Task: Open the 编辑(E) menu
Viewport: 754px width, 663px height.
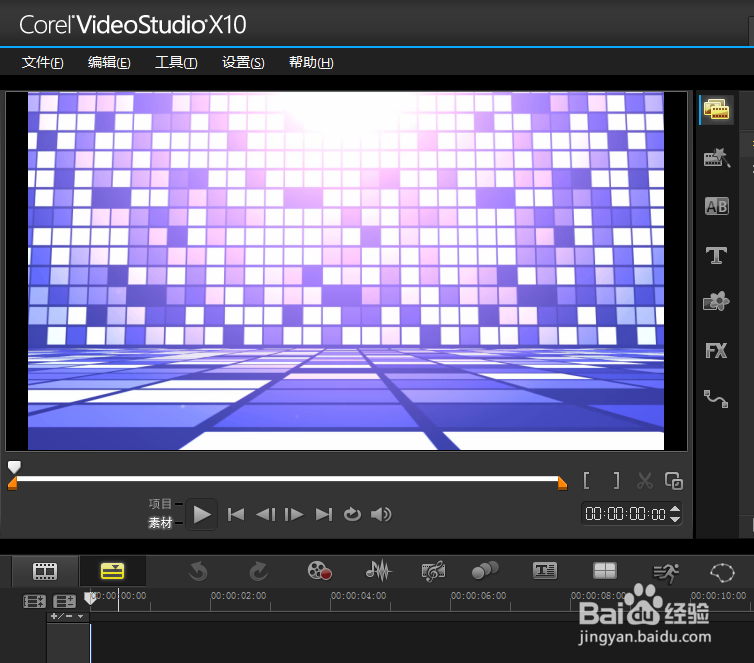Action: [x=109, y=63]
